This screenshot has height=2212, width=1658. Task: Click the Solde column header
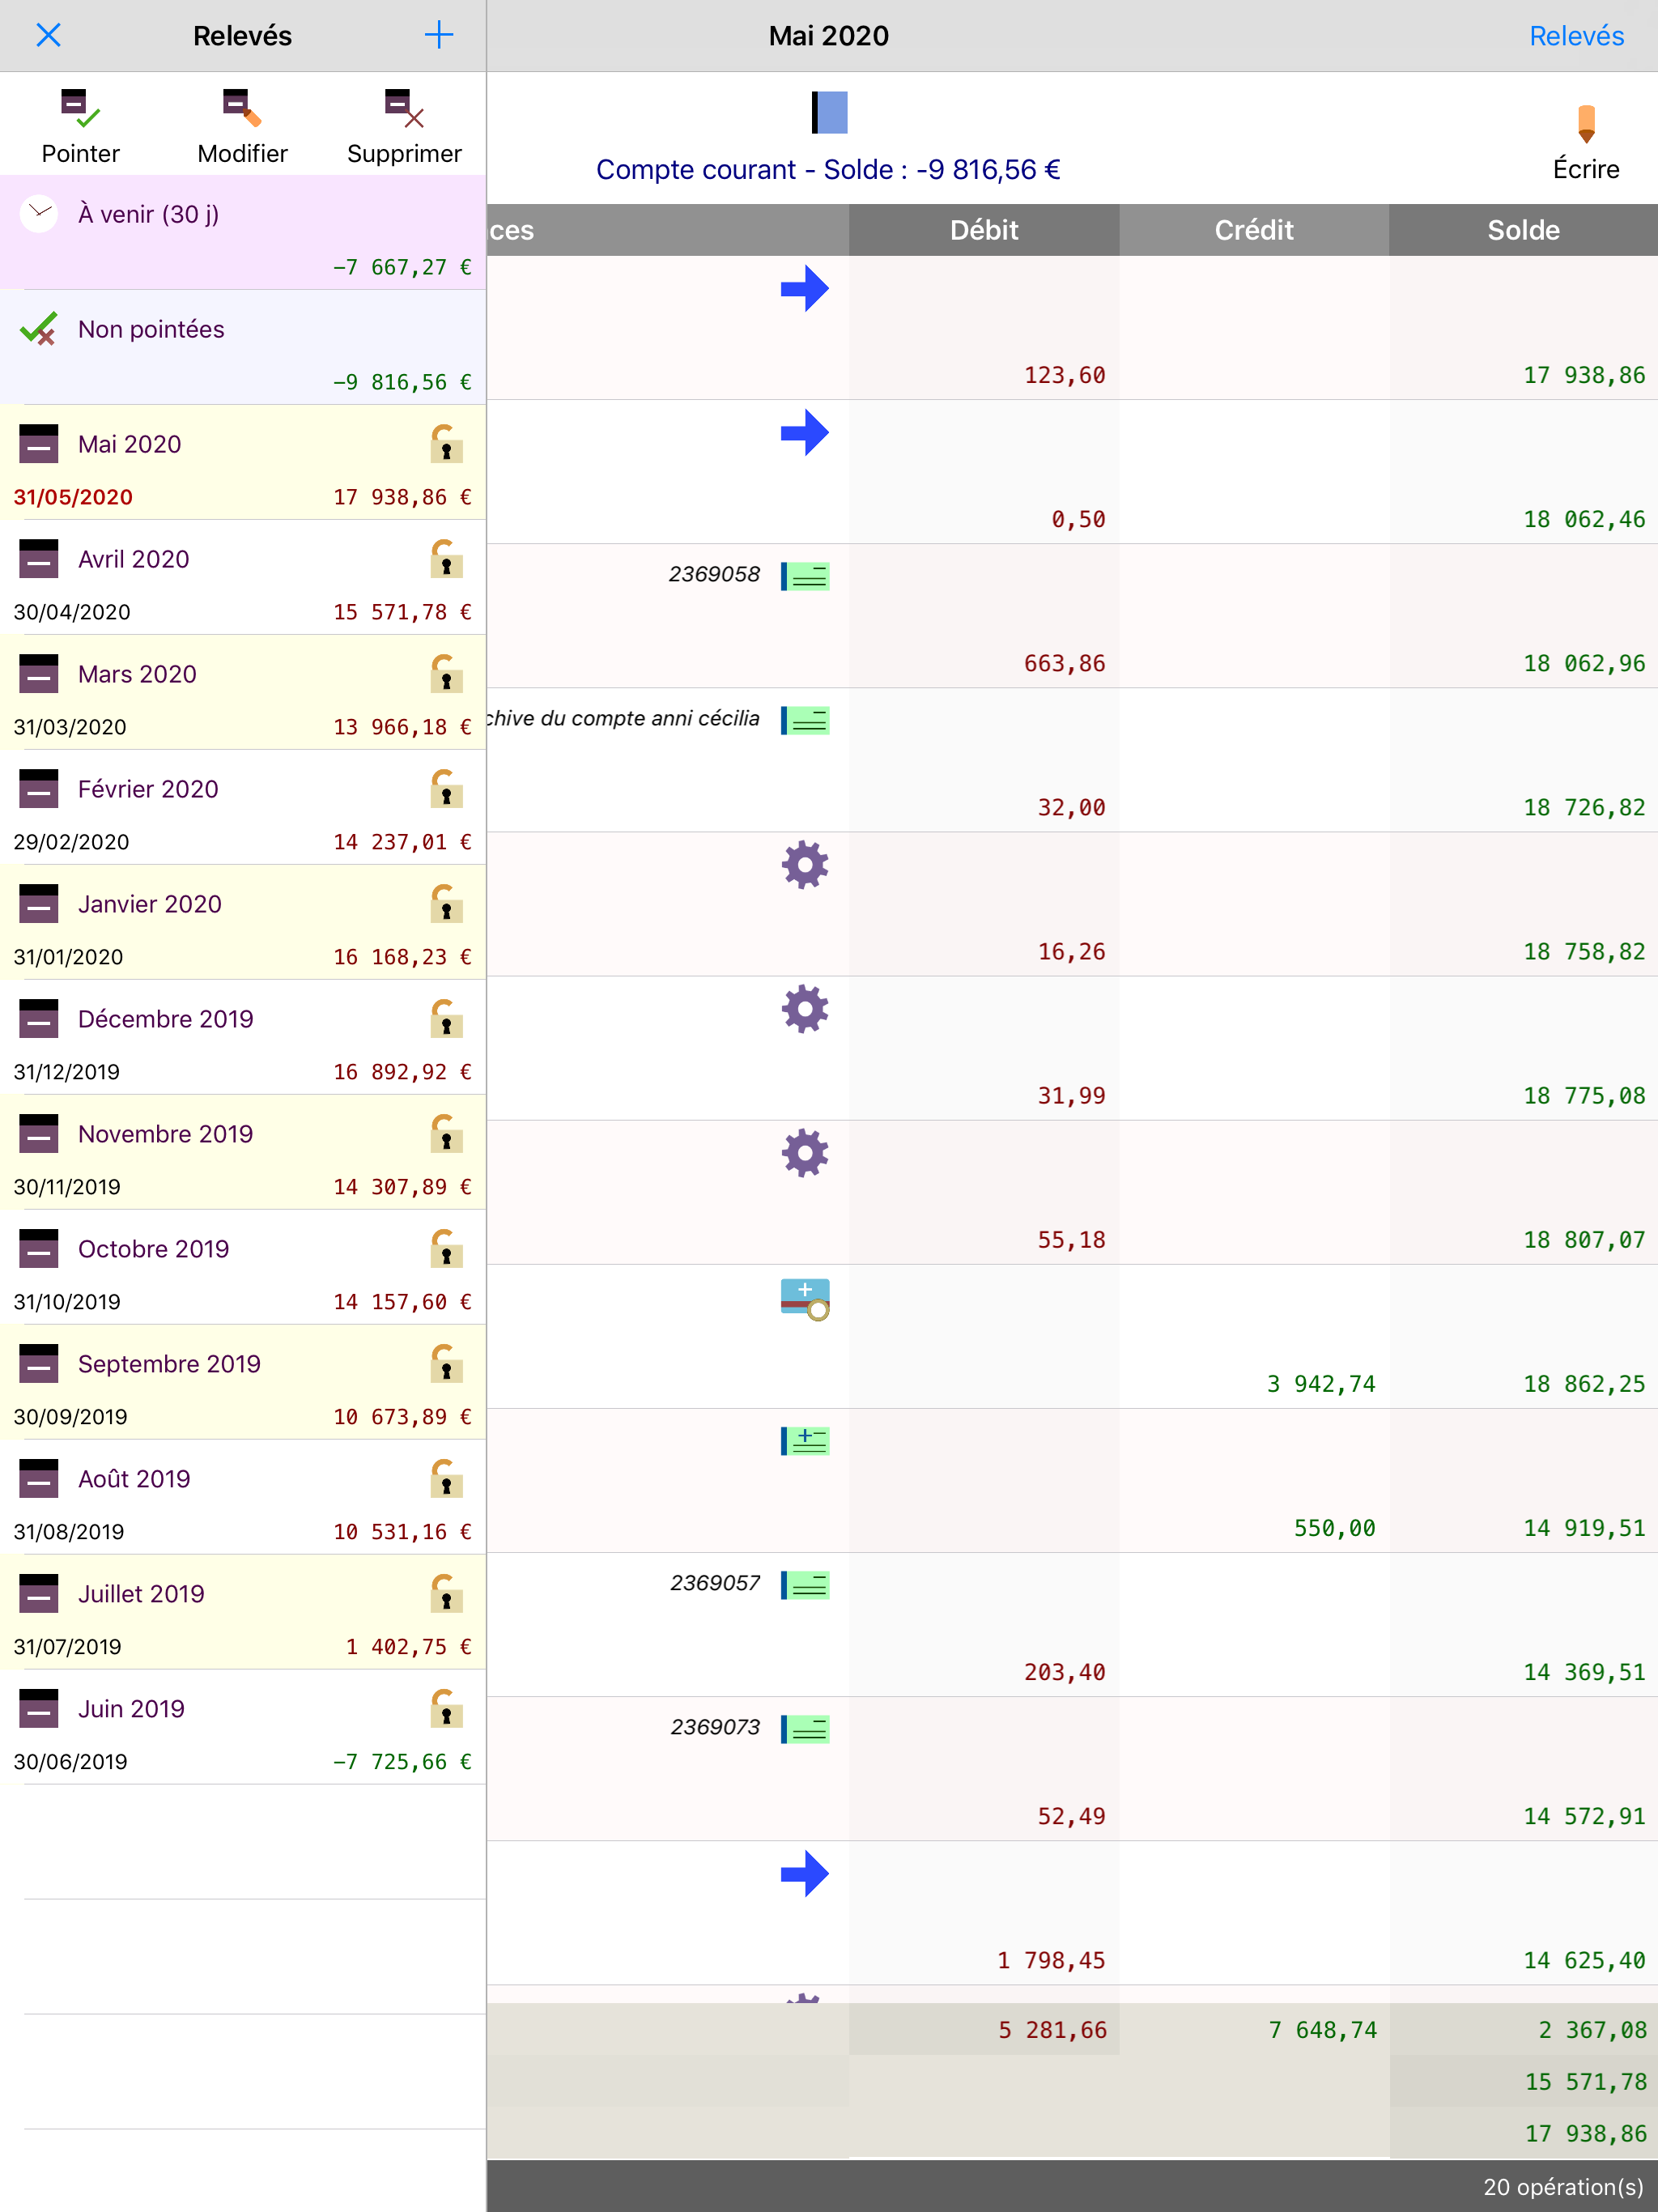coord(1522,230)
